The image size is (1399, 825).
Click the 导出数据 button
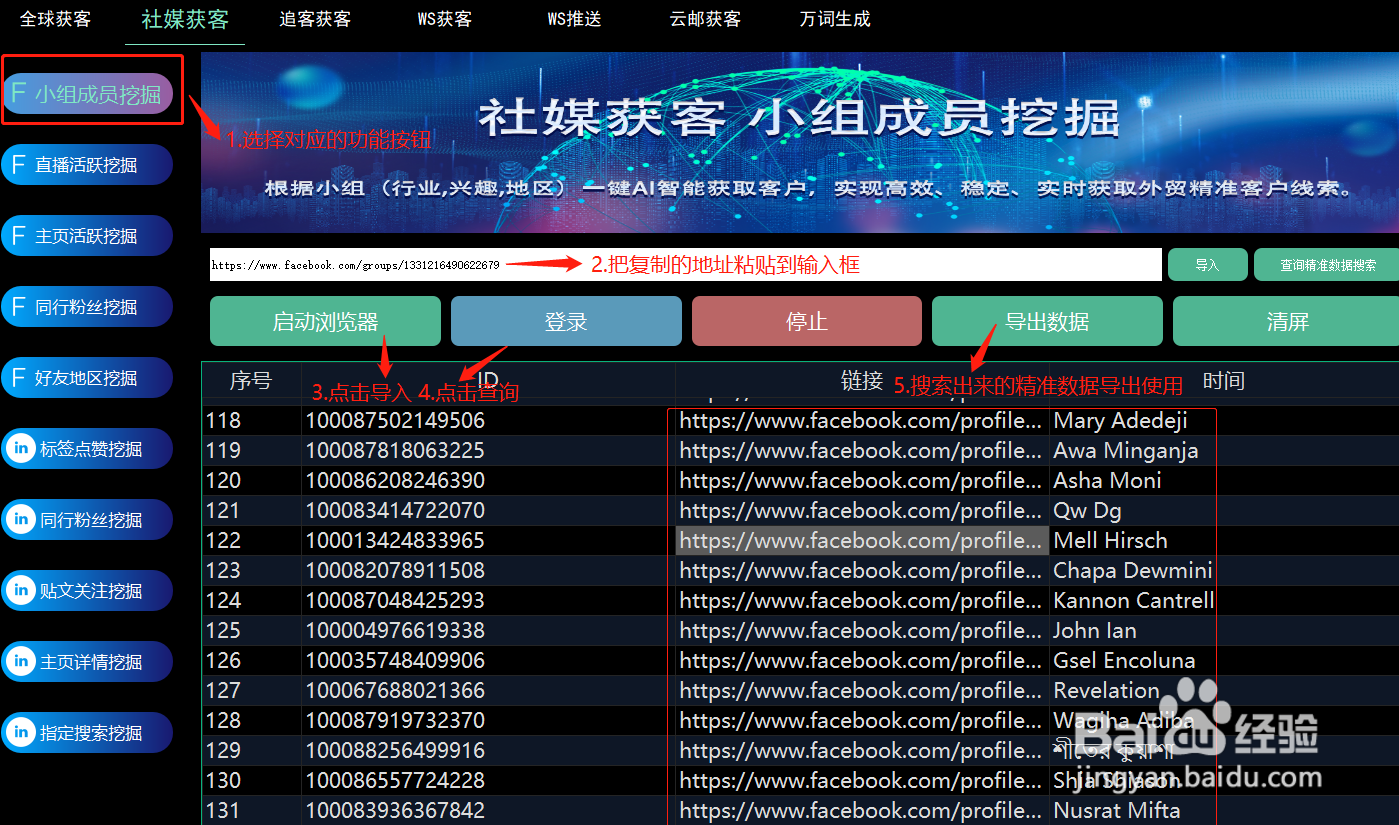click(x=1047, y=322)
